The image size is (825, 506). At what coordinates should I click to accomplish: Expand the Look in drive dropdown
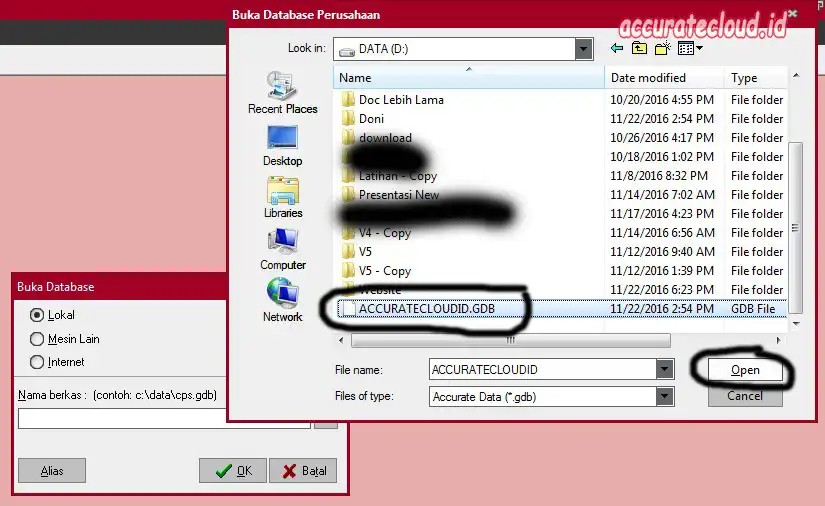pyautogui.click(x=583, y=49)
